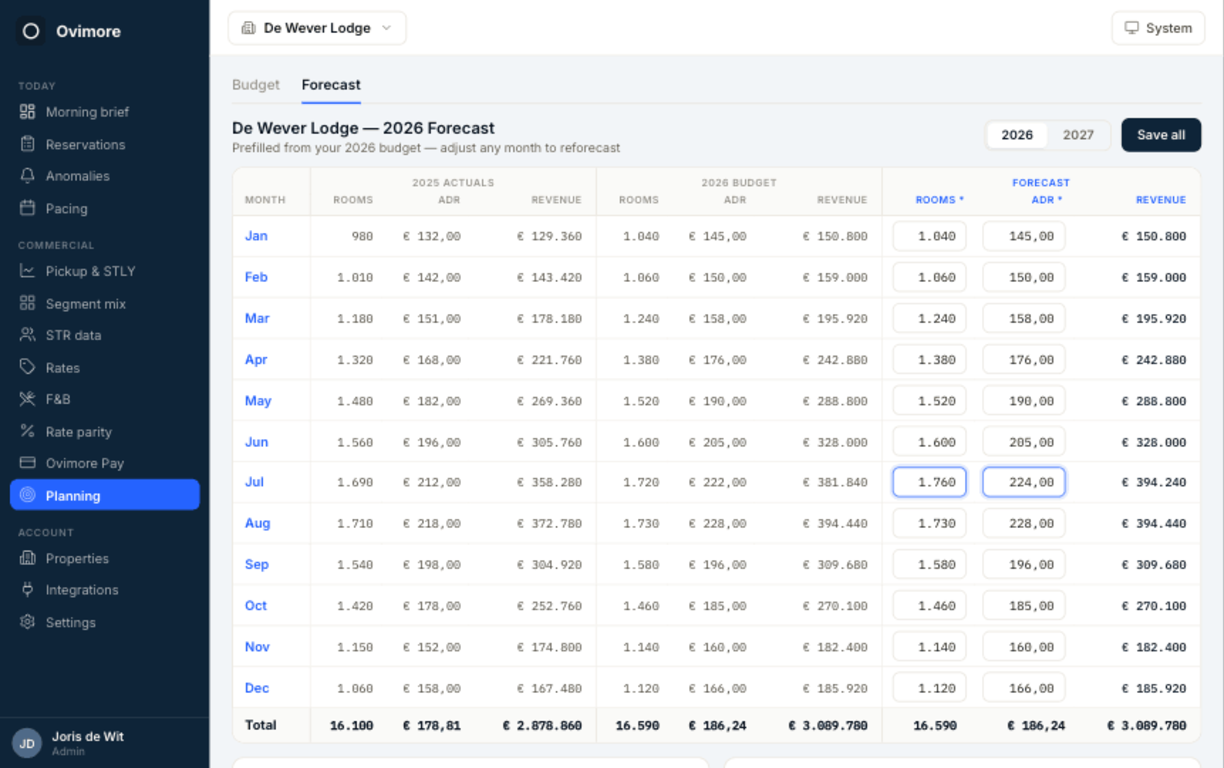
Task: Edit the Apr forecast rooms field
Action: point(929,359)
